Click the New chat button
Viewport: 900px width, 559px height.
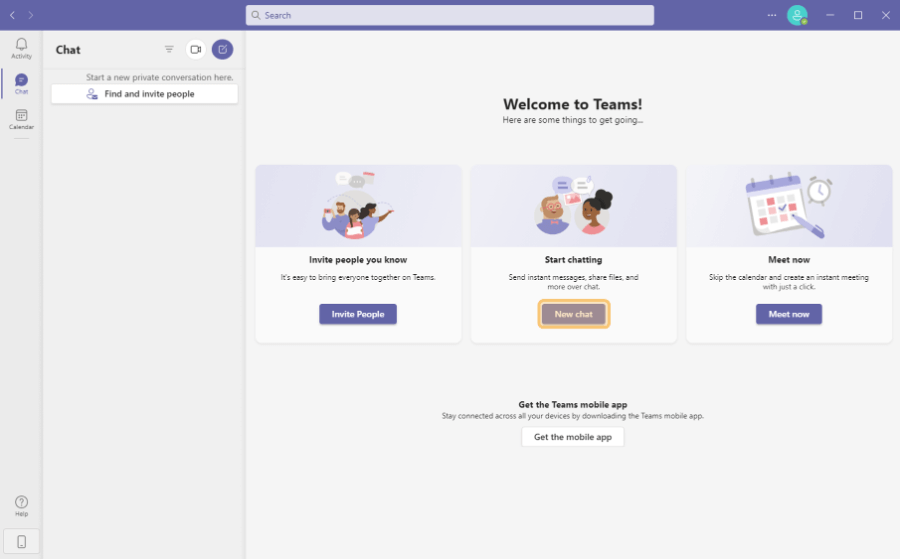[573, 314]
